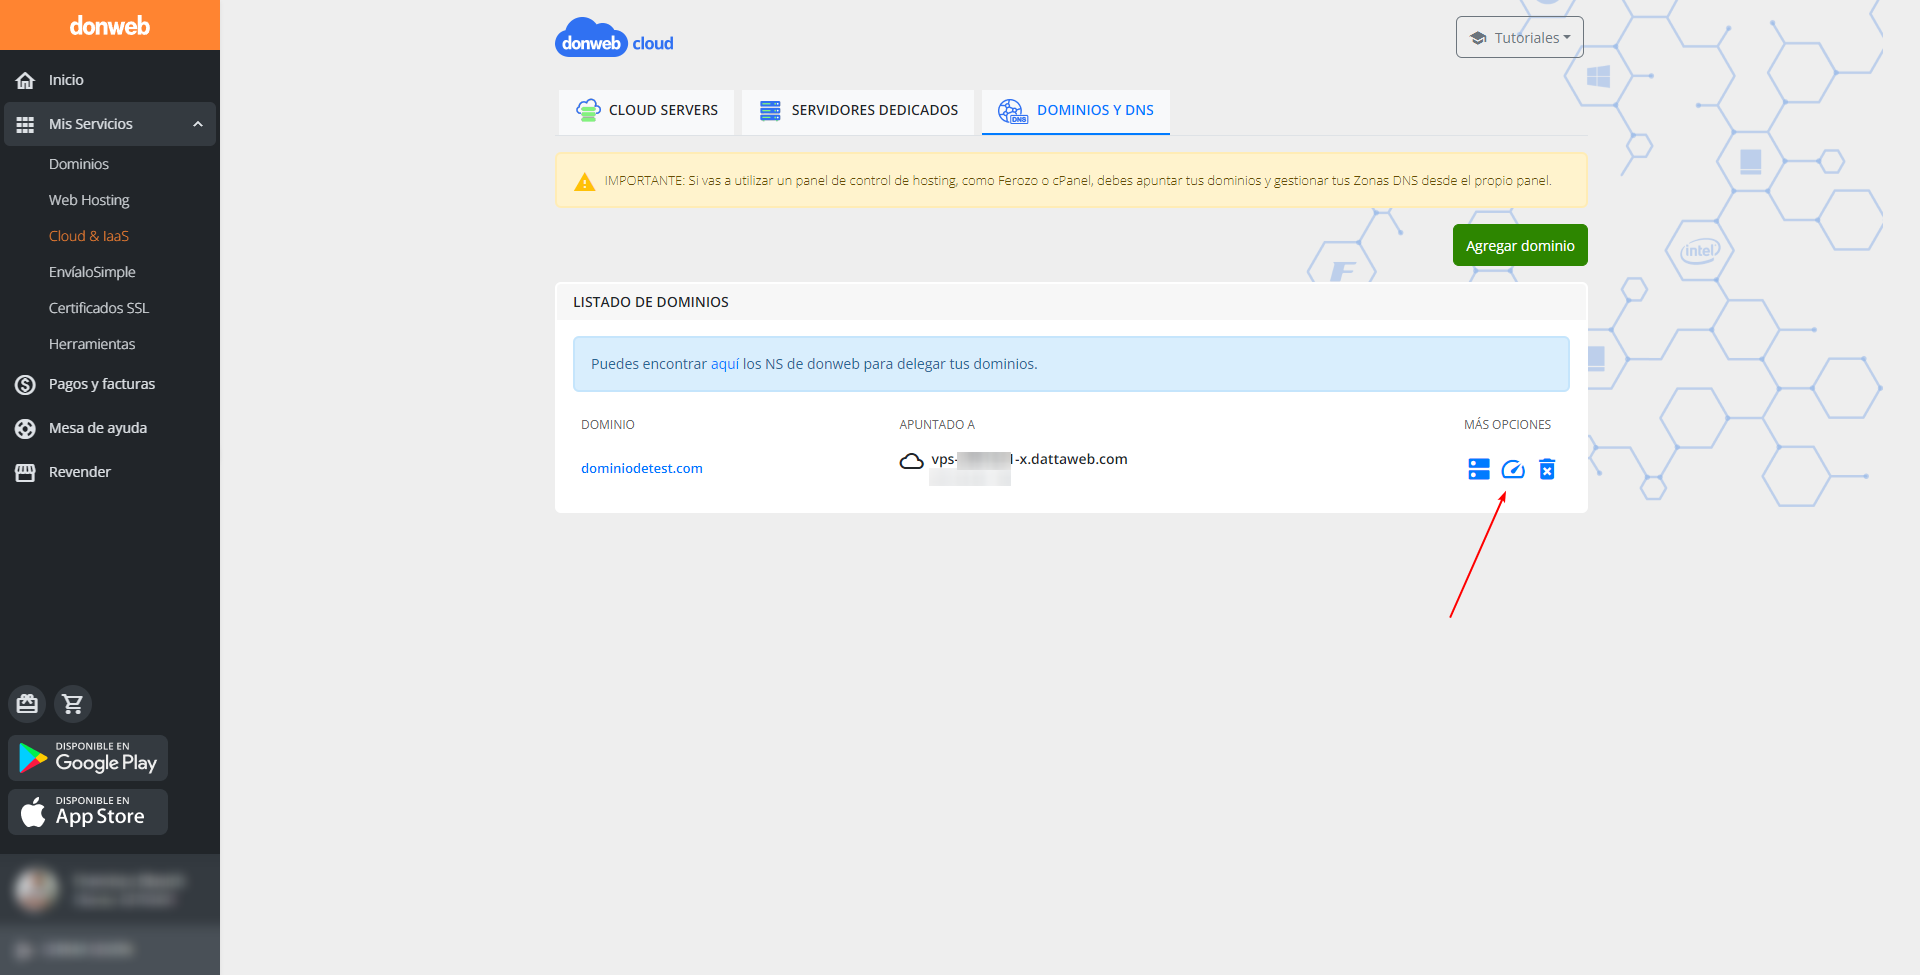Open the dominiodetest.com link
Screen dimensions: 1920x975
click(x=642, y=468)
